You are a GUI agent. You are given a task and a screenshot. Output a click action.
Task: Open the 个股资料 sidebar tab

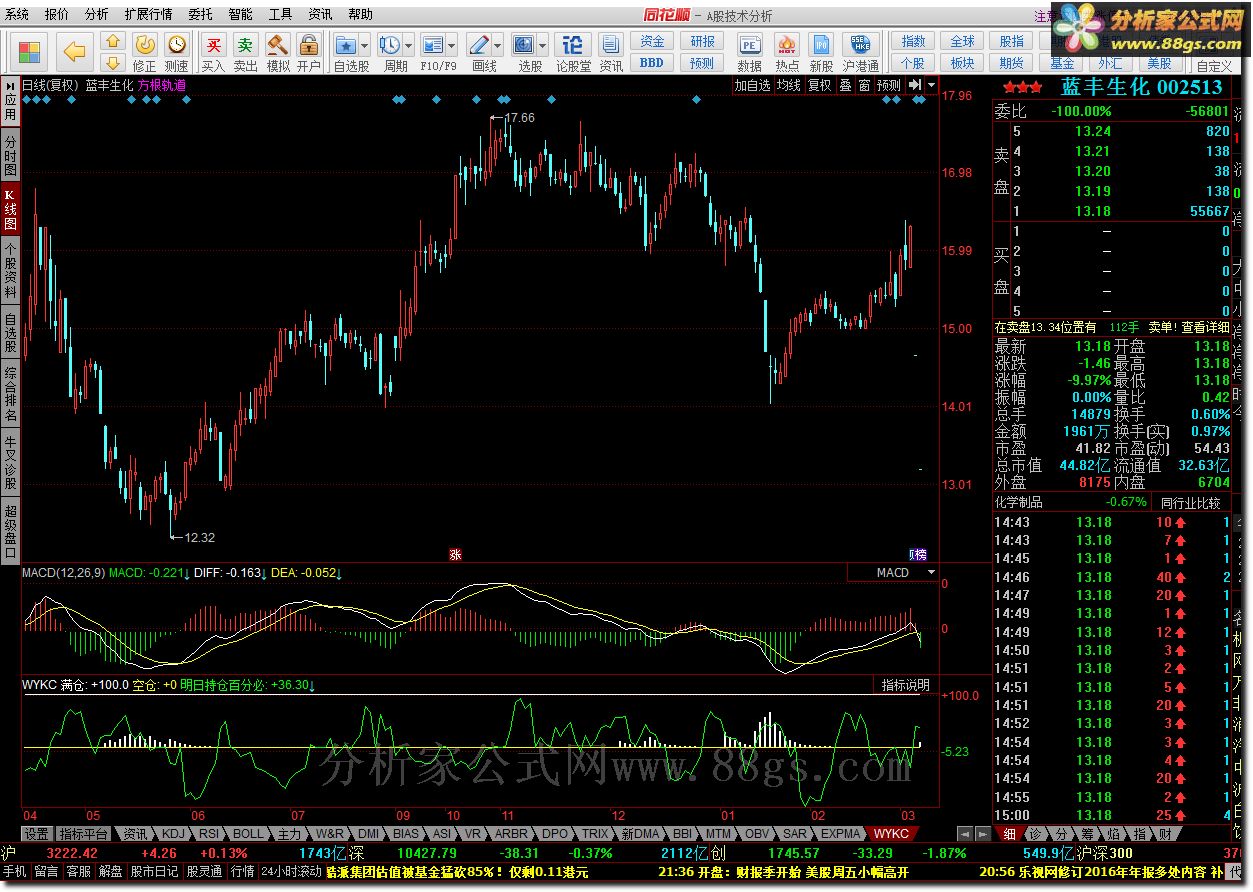pyautogui.click(x=10, y=270)
